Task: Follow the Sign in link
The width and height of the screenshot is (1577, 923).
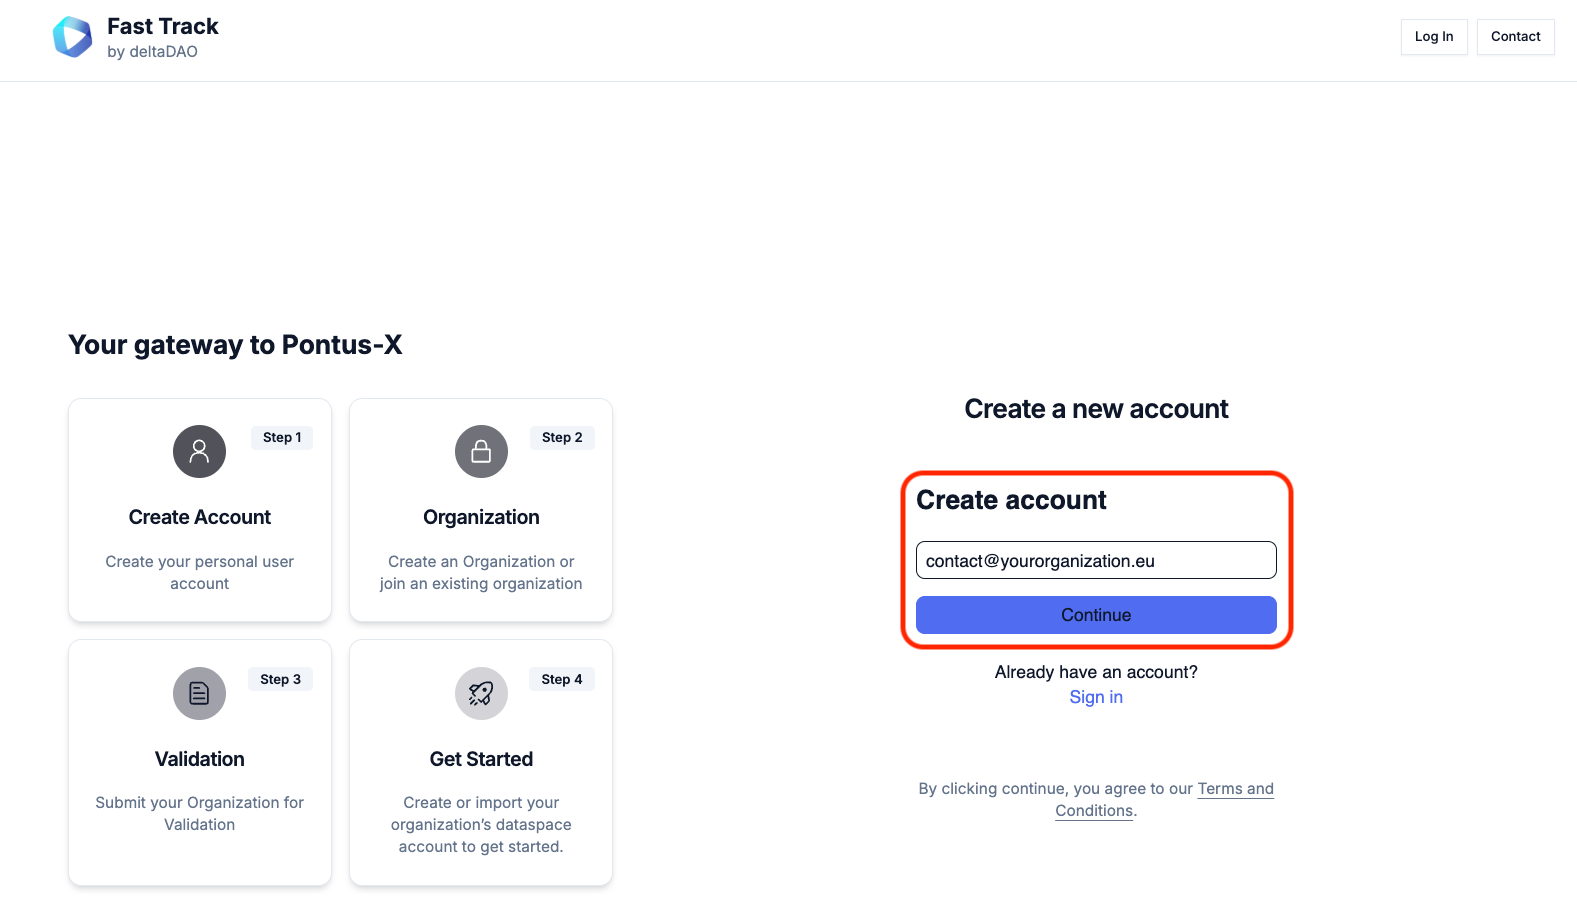Action: tap(1096, 697)
